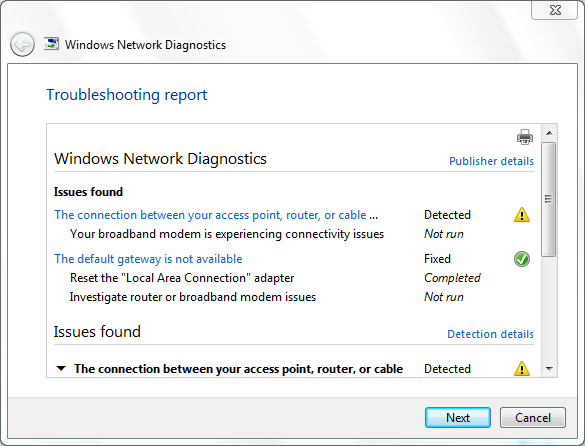Click the report scrollbar down arrow
Screen dimensions: 585x446
pos(549,369)
